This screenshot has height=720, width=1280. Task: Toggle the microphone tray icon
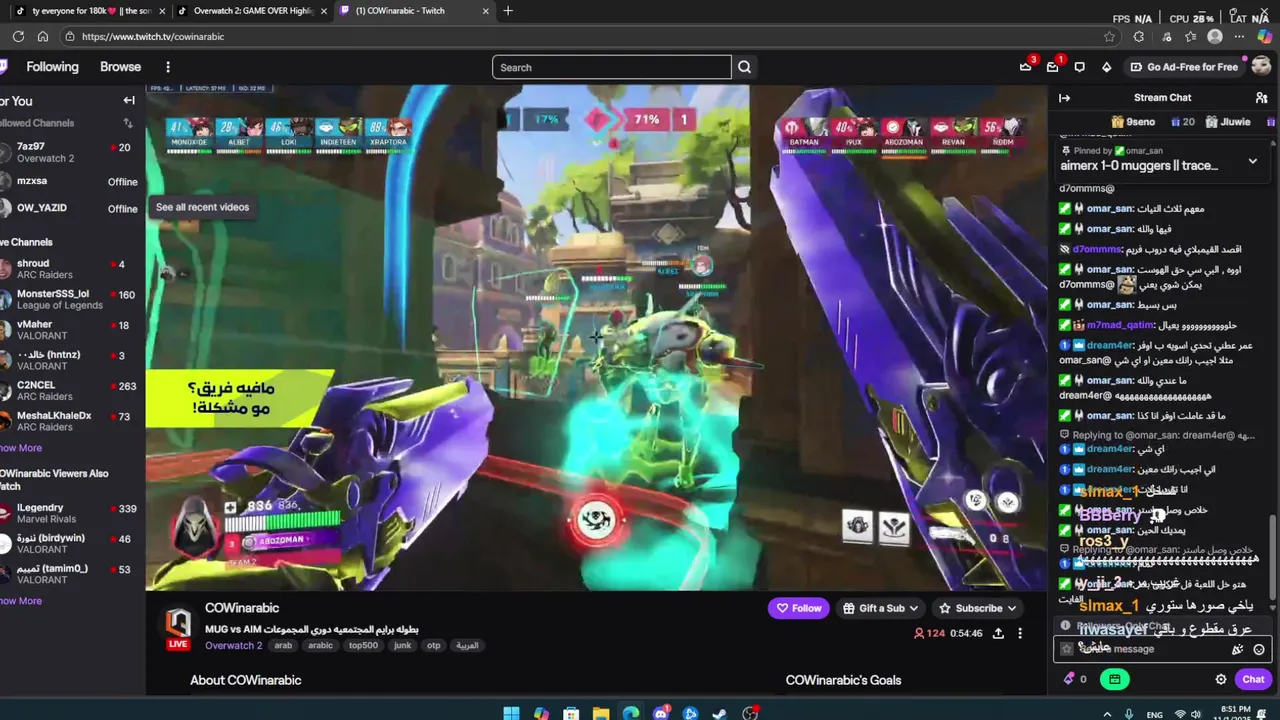(1130, 715)
